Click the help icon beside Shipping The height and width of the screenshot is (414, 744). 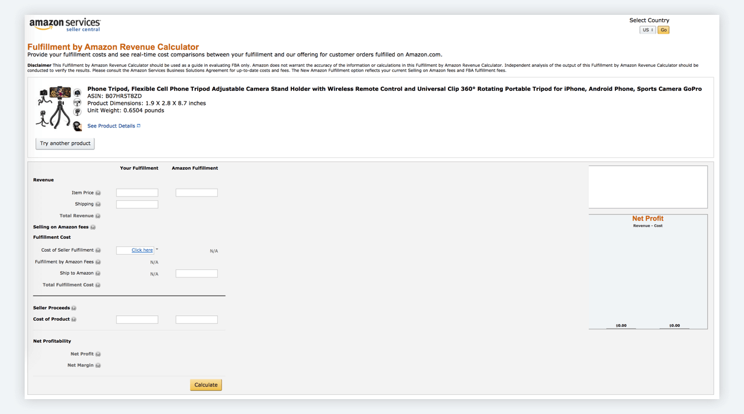pos(98,204)
